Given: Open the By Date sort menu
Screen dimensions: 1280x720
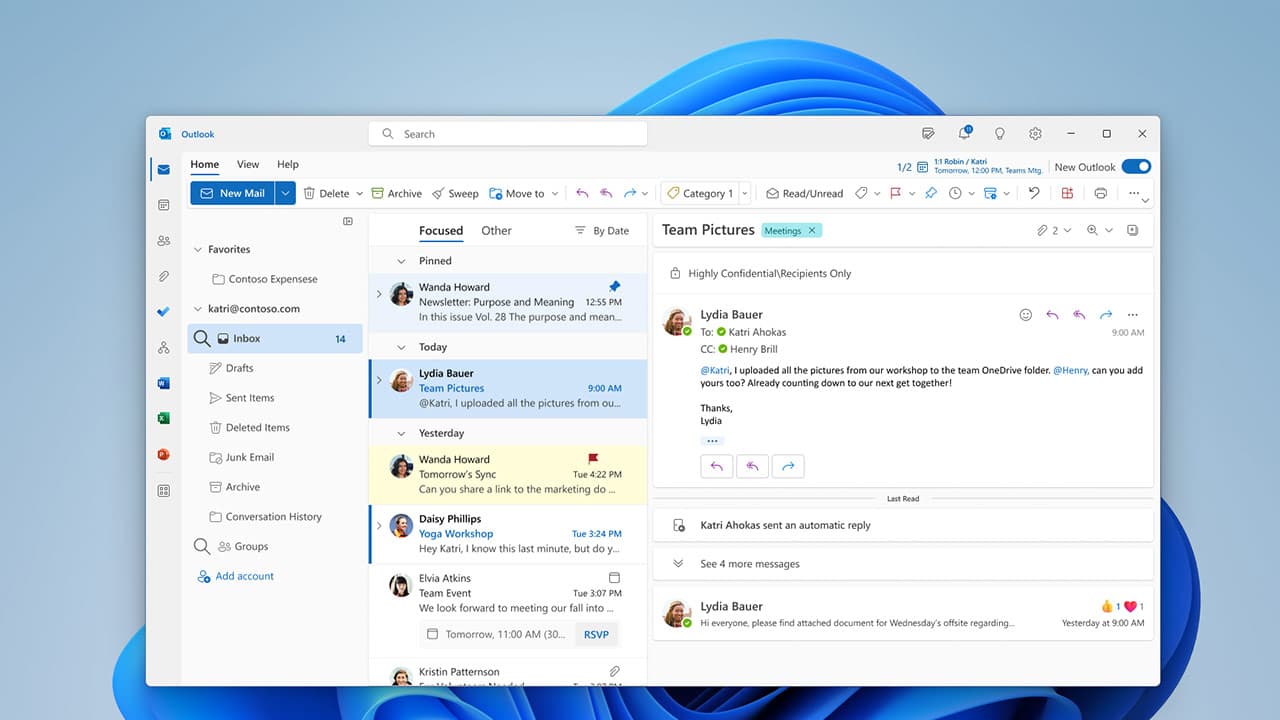Looking at the screenshot, I should tap(602, 230).
